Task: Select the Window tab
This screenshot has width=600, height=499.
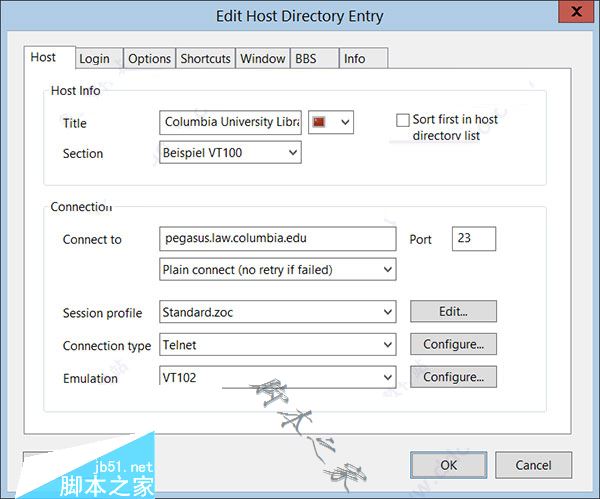Action: (263, 59)
